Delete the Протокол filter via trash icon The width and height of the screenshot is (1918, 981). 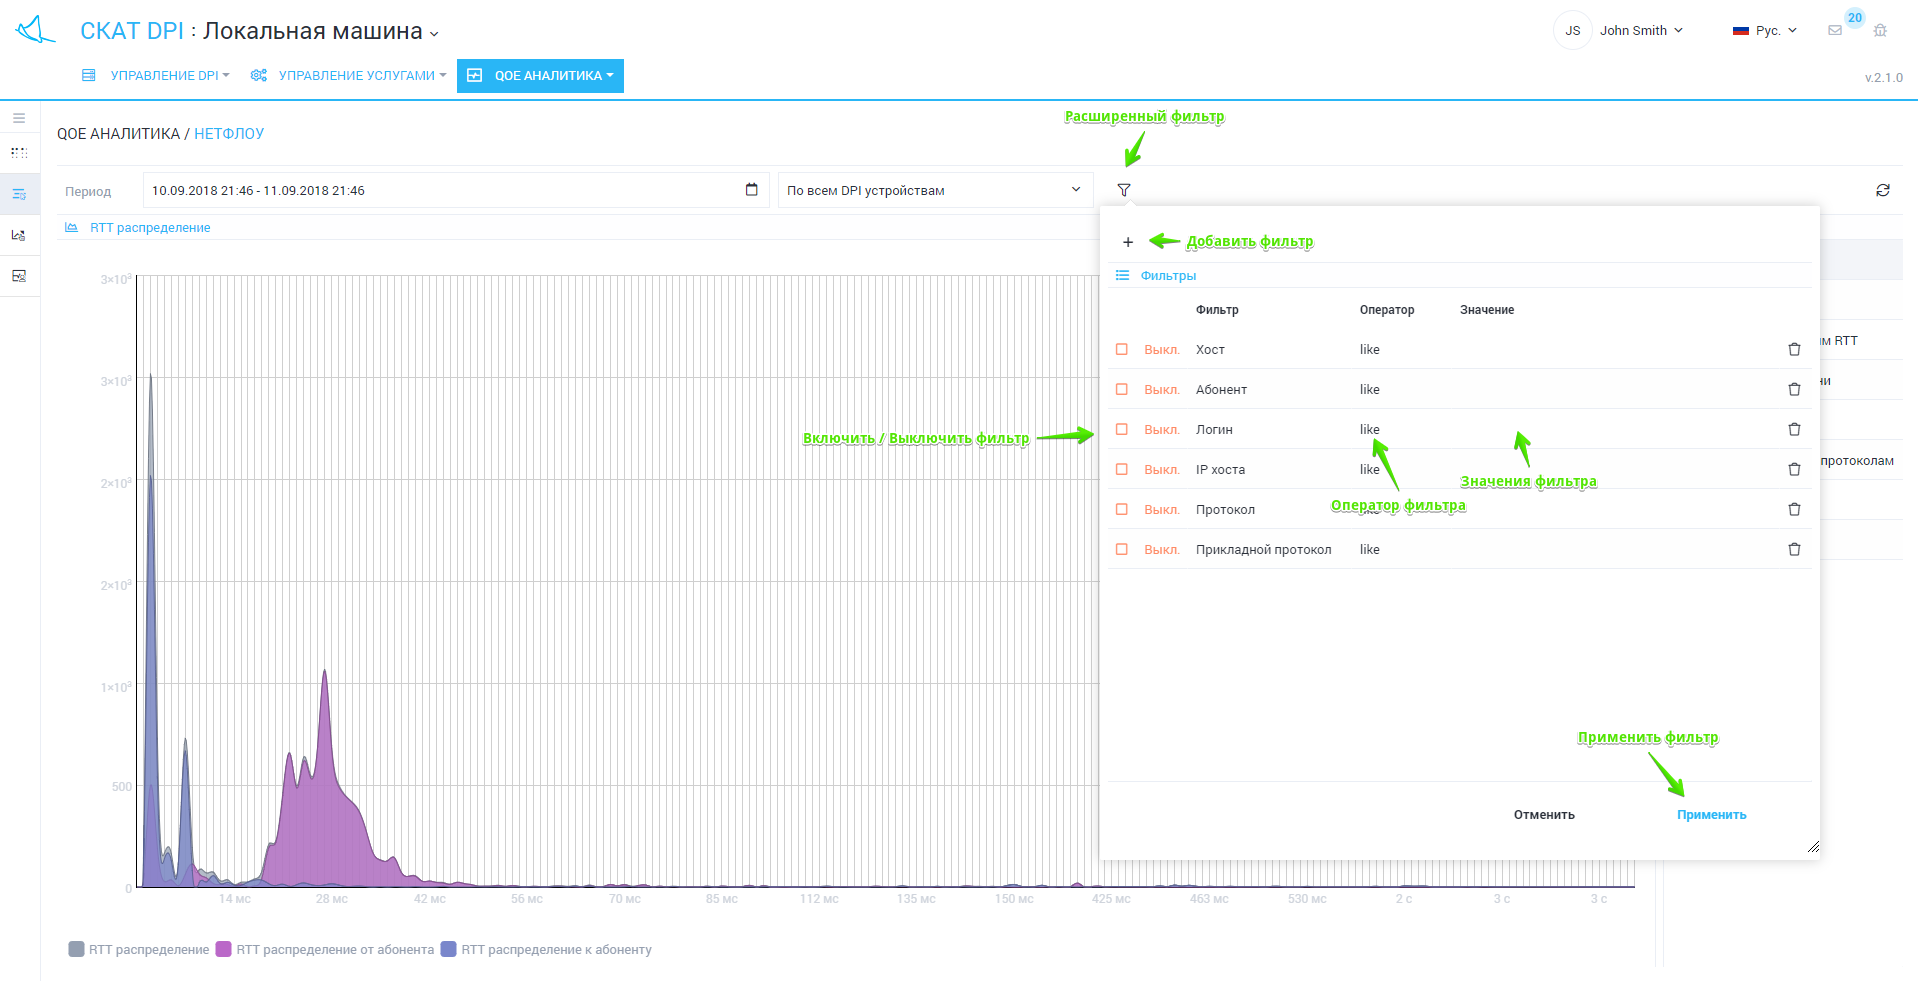coord(1794,509)
